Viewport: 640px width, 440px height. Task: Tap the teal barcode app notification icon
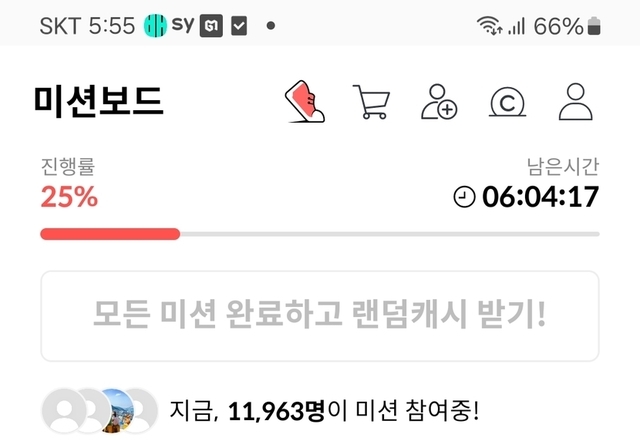click(x=155, y=25)
